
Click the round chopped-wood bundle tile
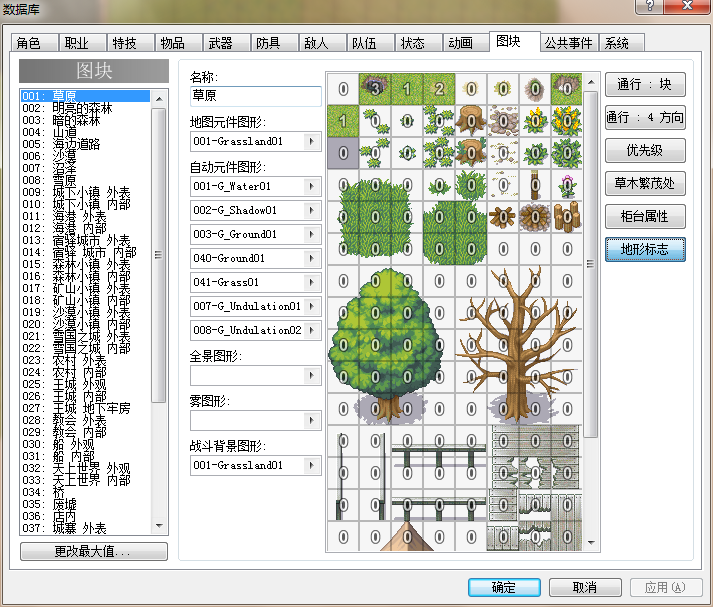click(535, 217)
